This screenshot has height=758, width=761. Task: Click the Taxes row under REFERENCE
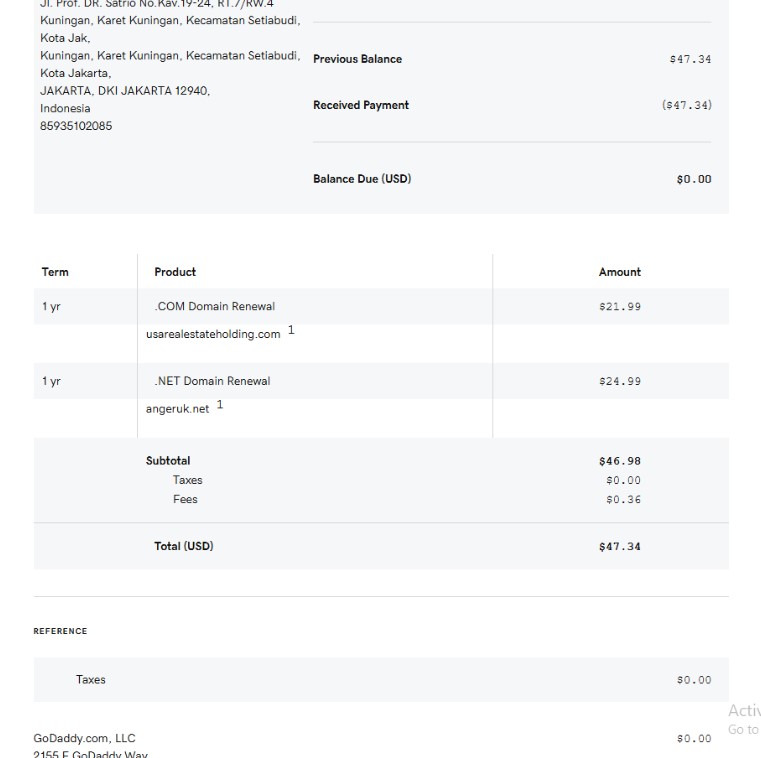(x=91, y=680)
